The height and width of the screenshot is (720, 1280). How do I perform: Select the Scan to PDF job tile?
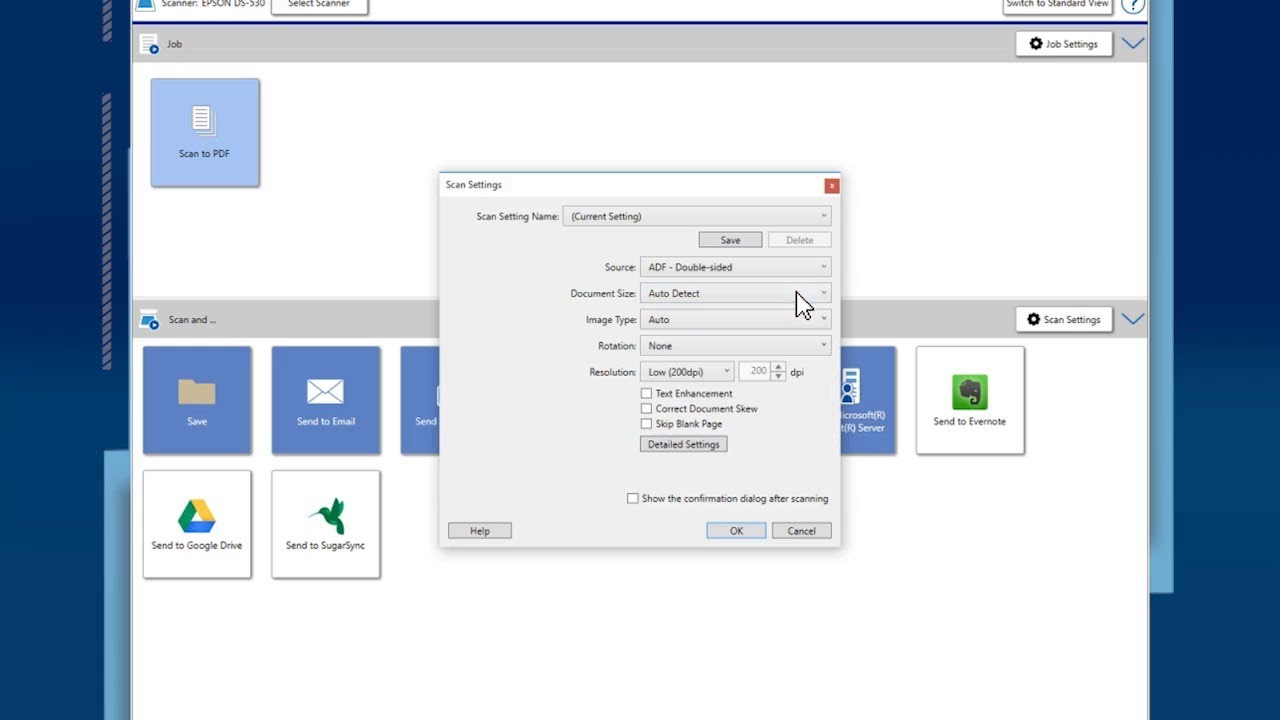click(x=205, y=133)
